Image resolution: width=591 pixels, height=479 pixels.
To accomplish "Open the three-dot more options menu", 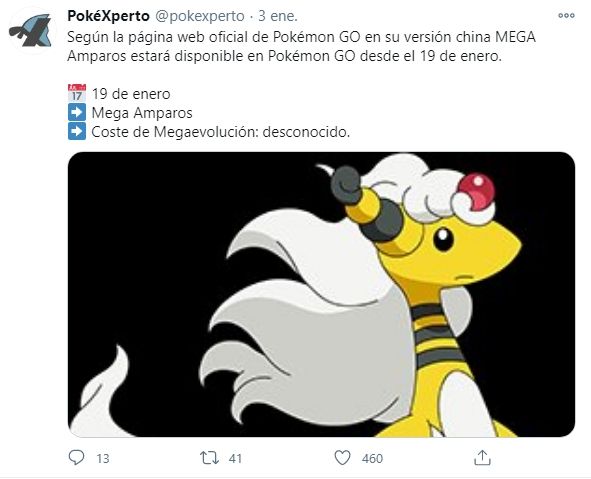I will [567, 16].
